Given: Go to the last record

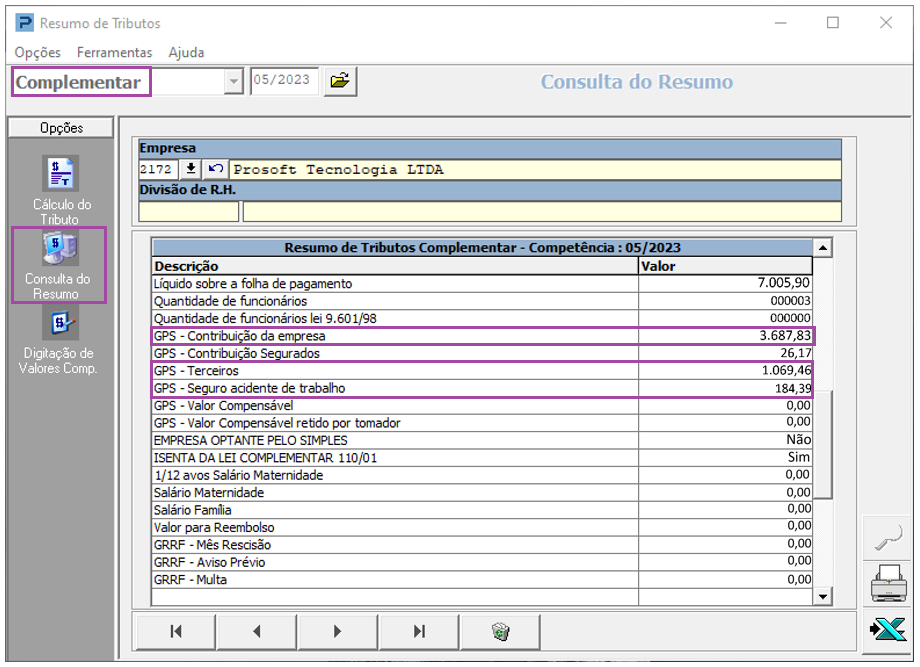Looking at the screenshot, I should tap(419, 631).
